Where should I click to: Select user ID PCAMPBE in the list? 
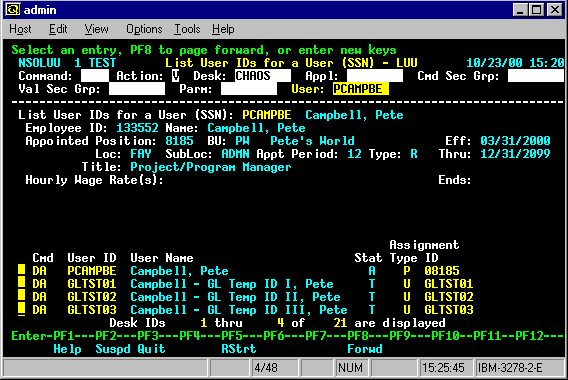coord(92,271)
